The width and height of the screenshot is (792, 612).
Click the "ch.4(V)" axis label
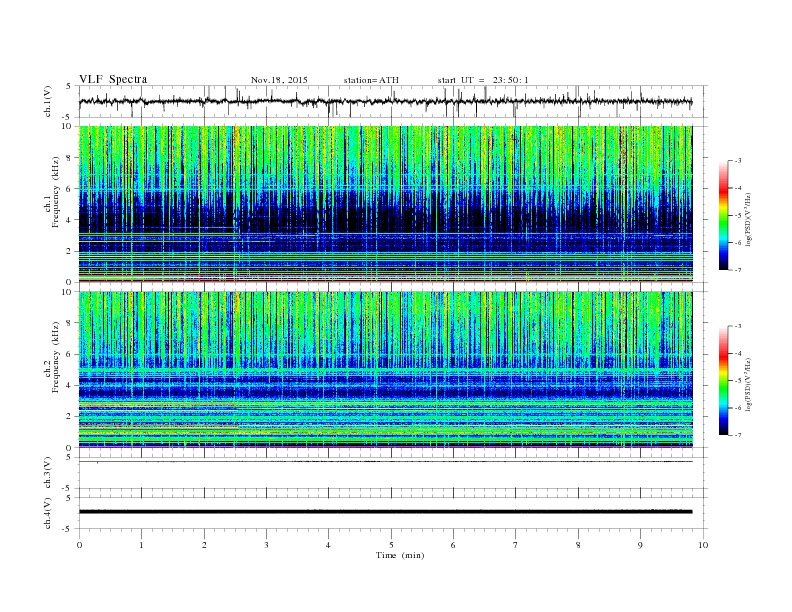click(48, 513)
